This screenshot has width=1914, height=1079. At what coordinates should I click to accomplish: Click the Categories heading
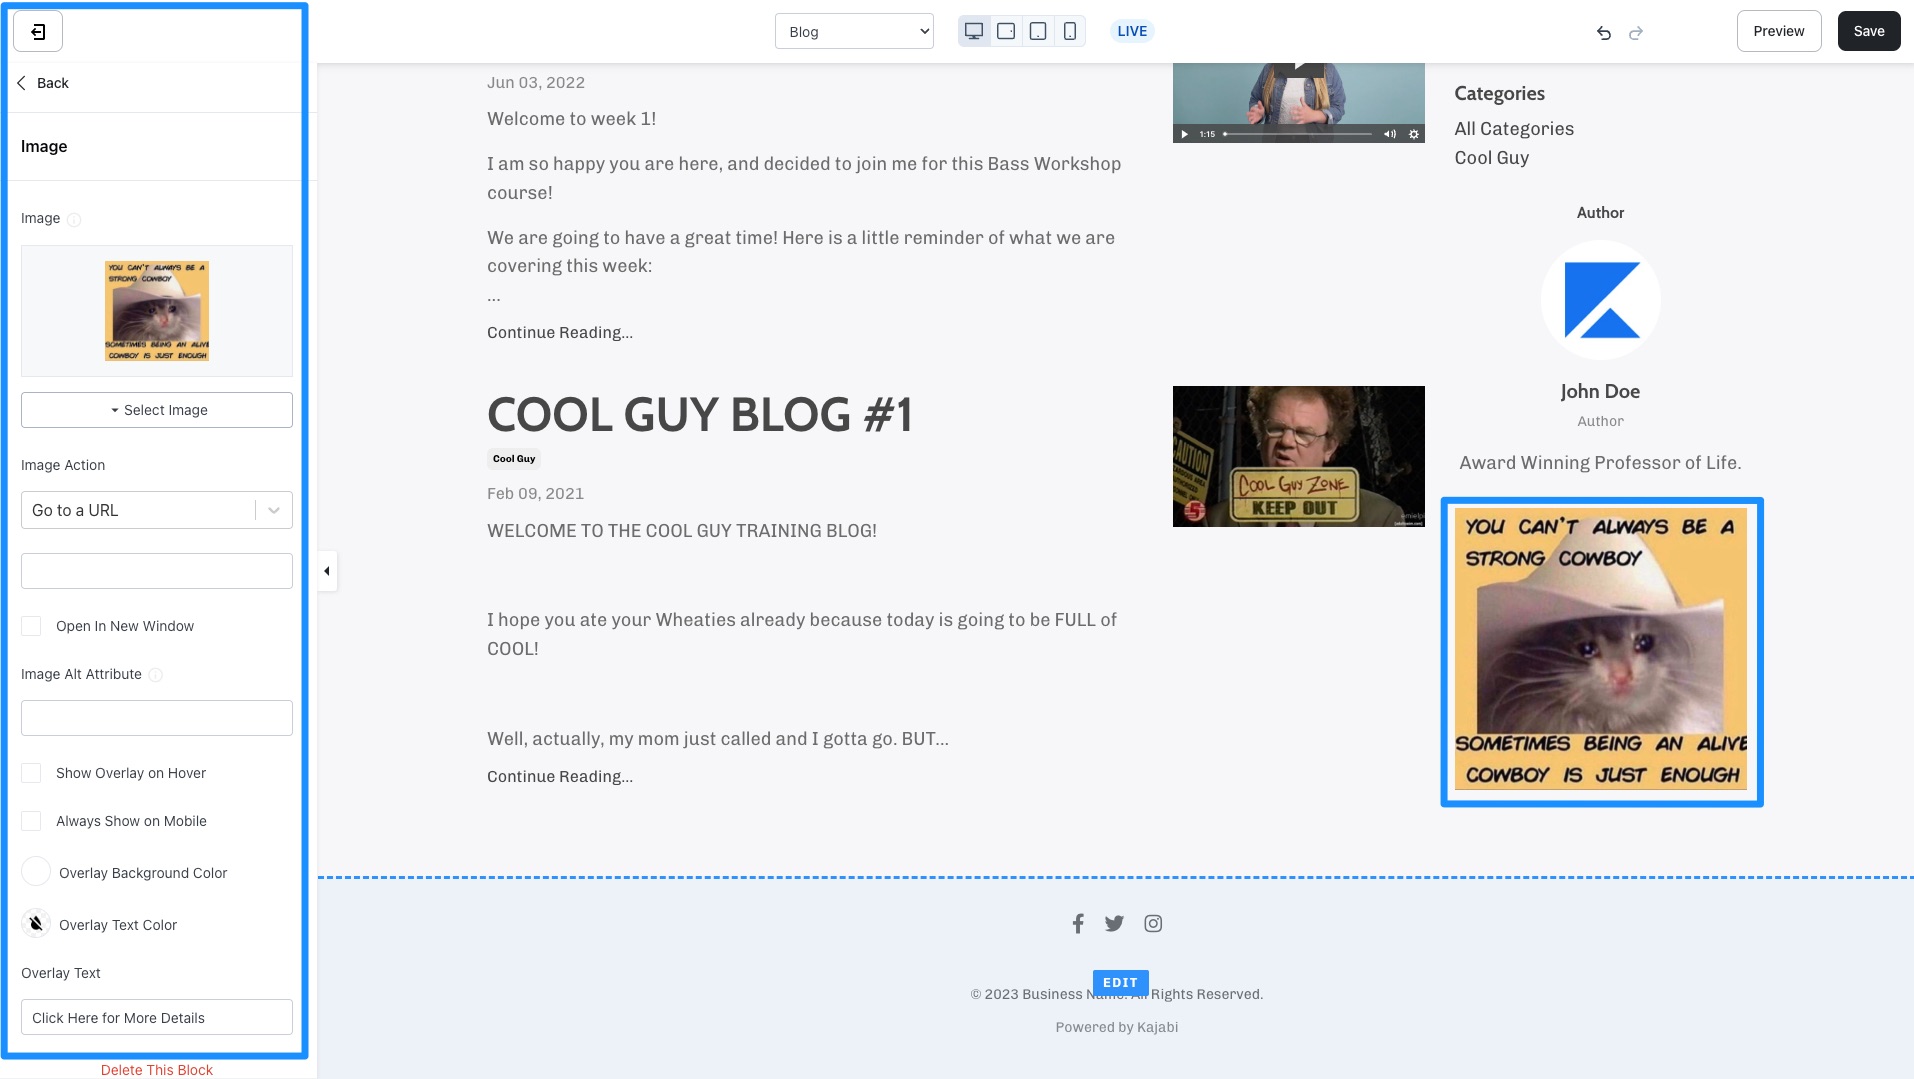click(1499, 93)
